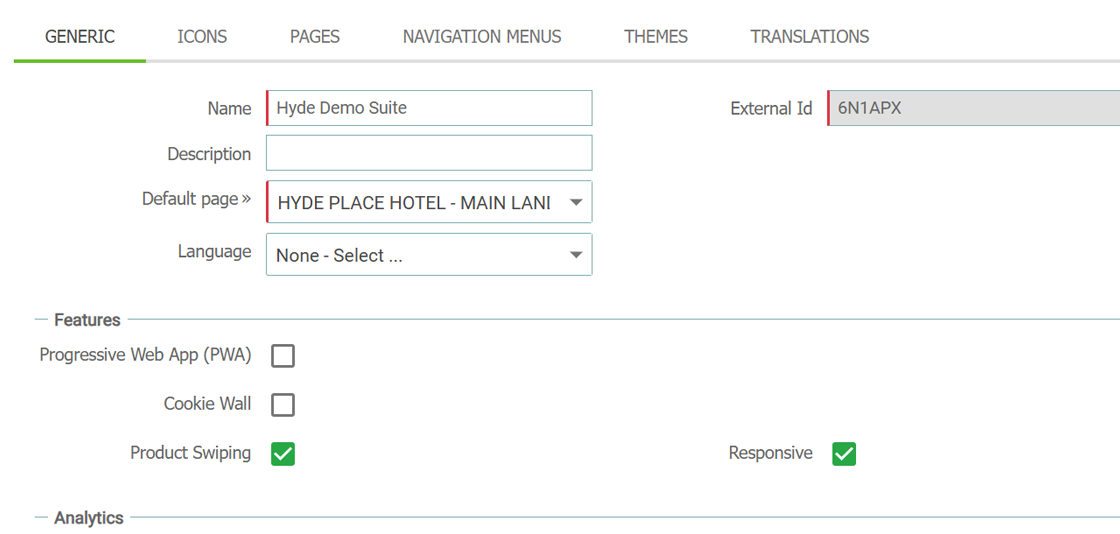Select the THEMES tab

click(656, 36)
